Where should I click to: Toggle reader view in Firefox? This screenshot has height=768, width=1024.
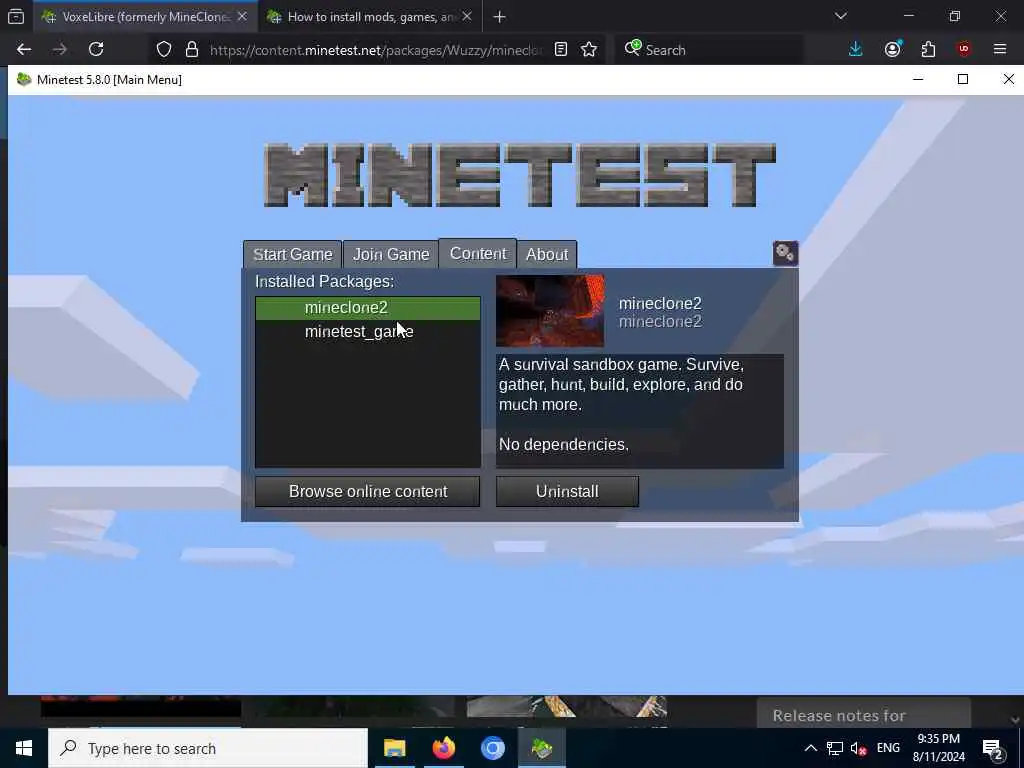click(x=561, y=50)
